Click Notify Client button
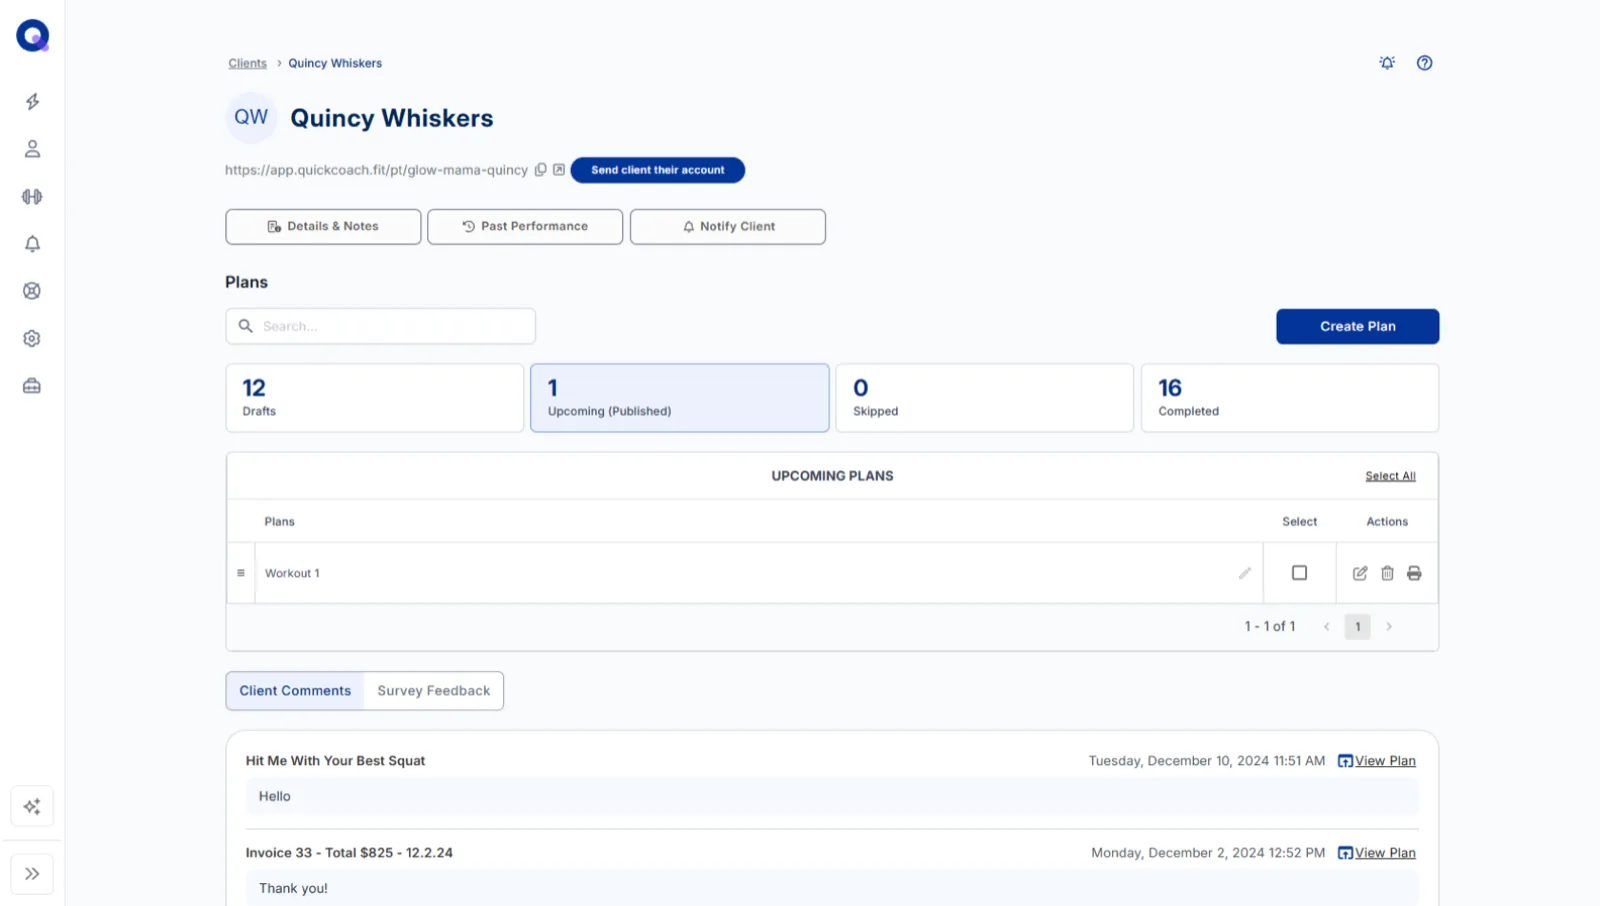This screenshot has width=1600, height=906. [x=728, y=227]
